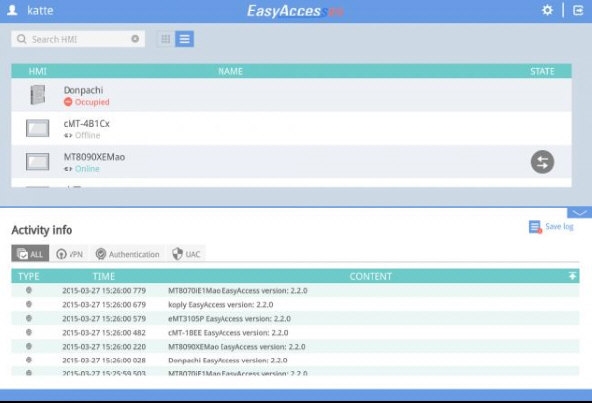The height and width of the screenshot is (403, 592).
Task: Select the cMT-1BEE EasyAccess version log entry
Action: tap(295, 332)
